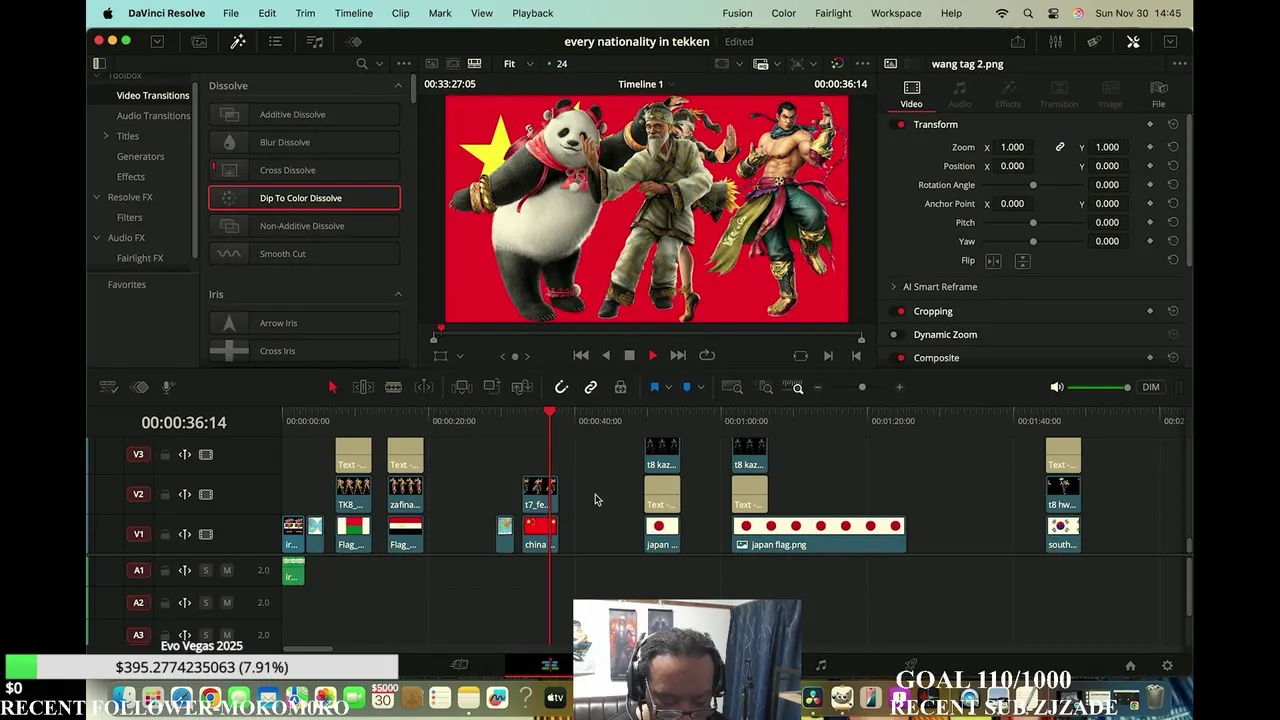The height and width of the screenshot is (720, 1280).
Task: Expand the Titles tree item
Action: pos(106,136)
